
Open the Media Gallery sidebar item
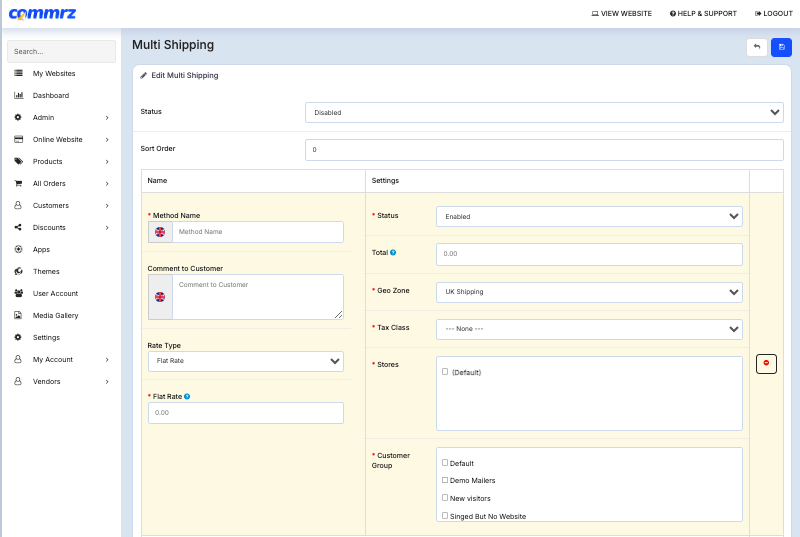(x=55, y=316)
